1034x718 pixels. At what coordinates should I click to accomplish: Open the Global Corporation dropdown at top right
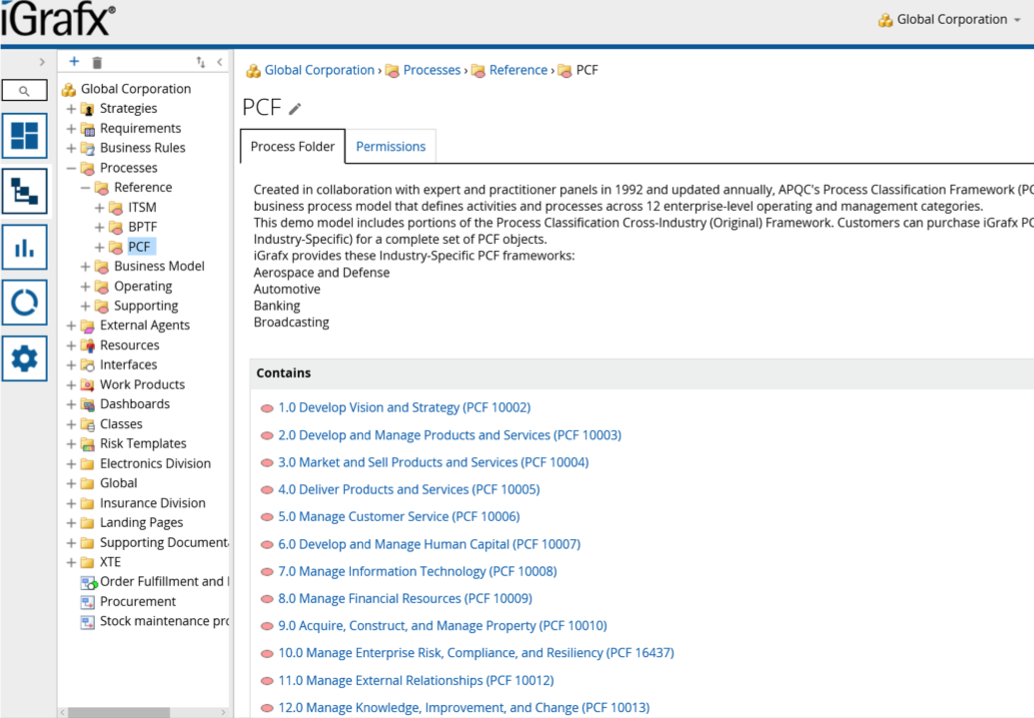click(950, 20)
